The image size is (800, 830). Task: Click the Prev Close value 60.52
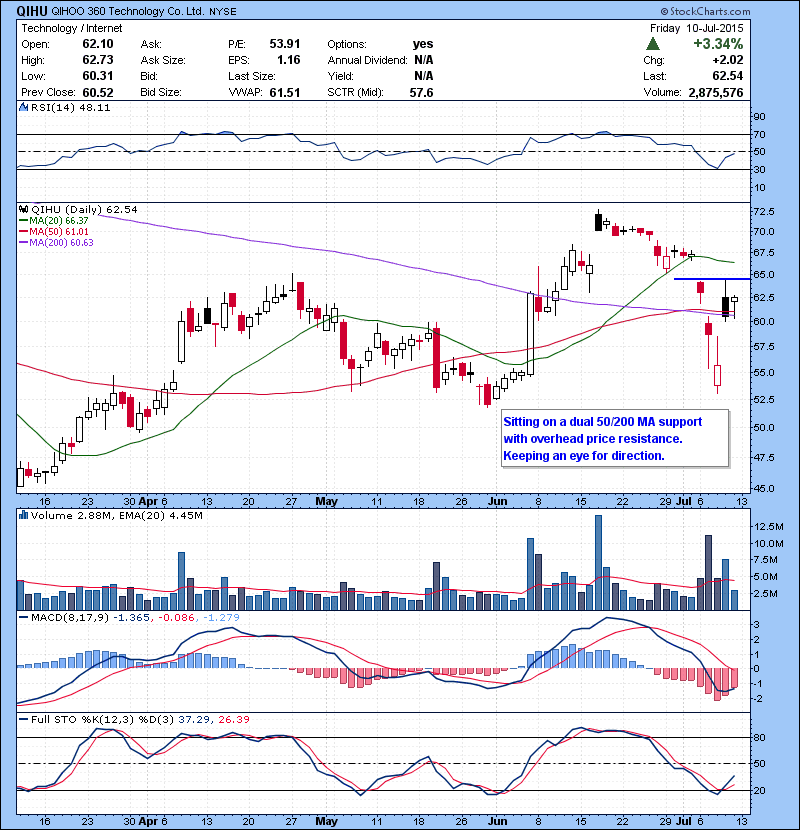click(98, 93)
